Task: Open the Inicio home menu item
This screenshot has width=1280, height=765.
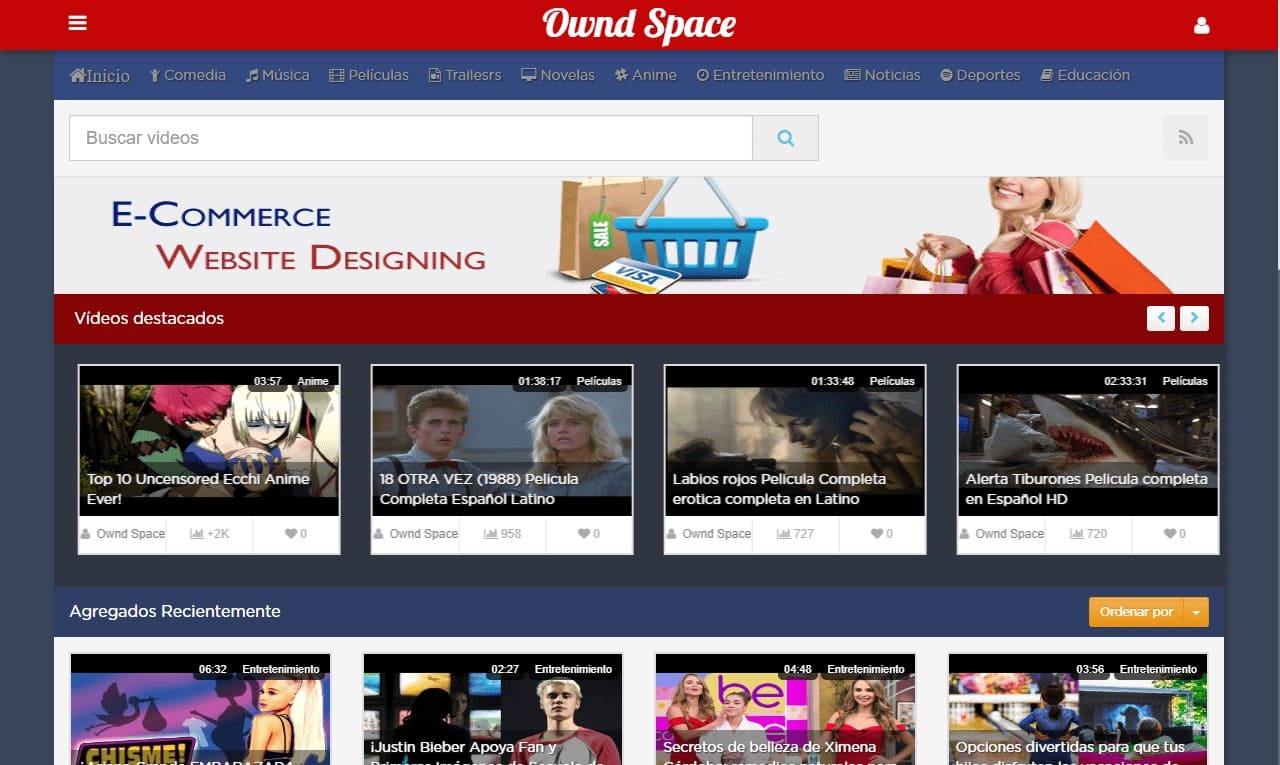Action: point(100,75)
